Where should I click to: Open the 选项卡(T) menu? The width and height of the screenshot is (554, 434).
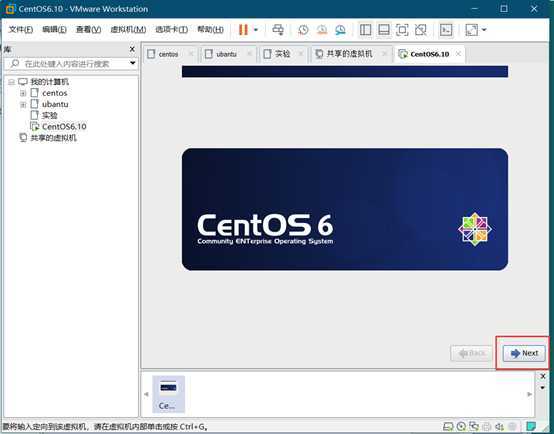click(172, 29)
